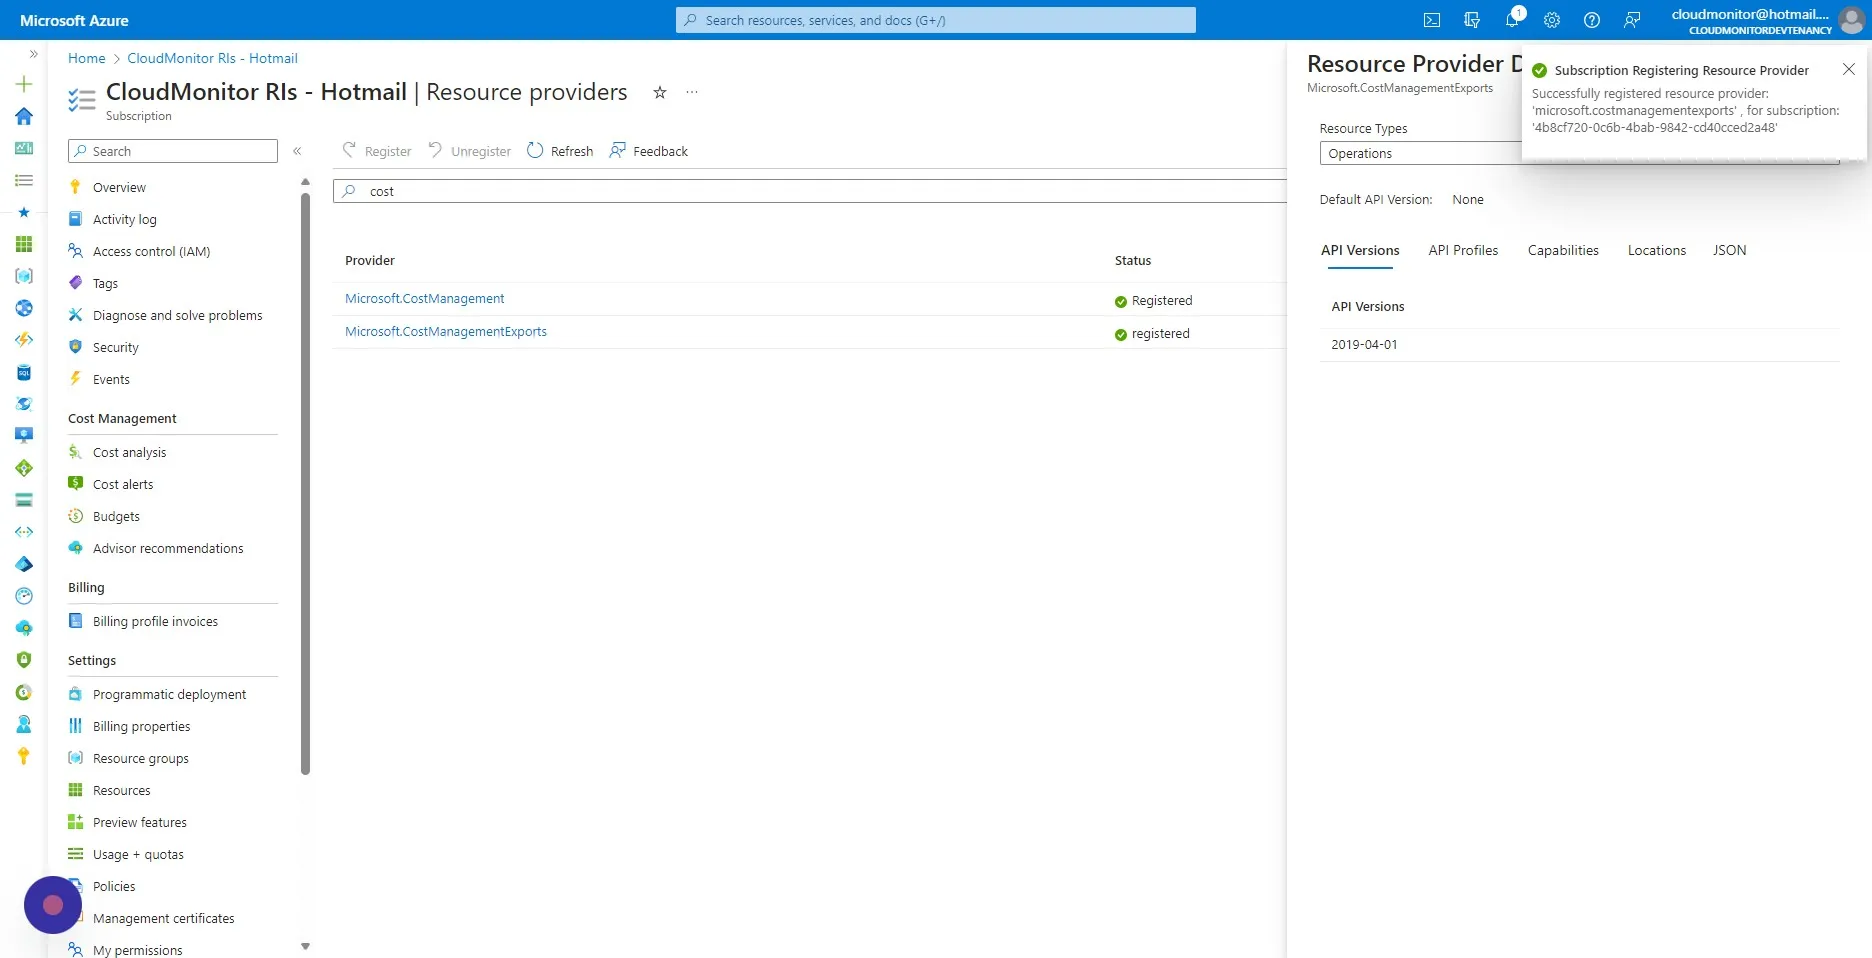Open Dashboard icon in left rail
This screenshot has width=1872, height=958.
click(24, 148)
